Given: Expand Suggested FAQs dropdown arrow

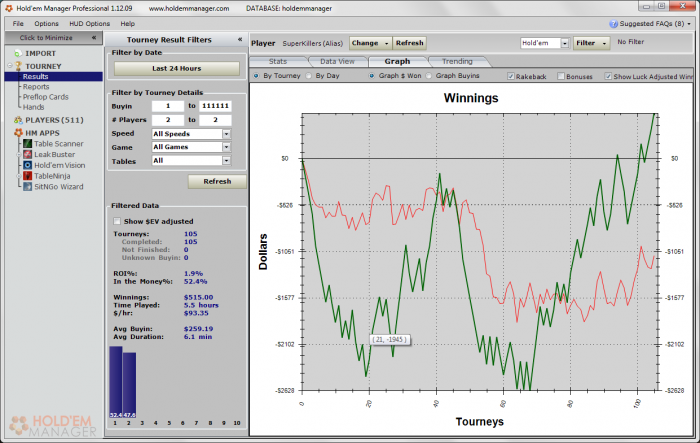Looking at the screenshot, I should (689, 24).
